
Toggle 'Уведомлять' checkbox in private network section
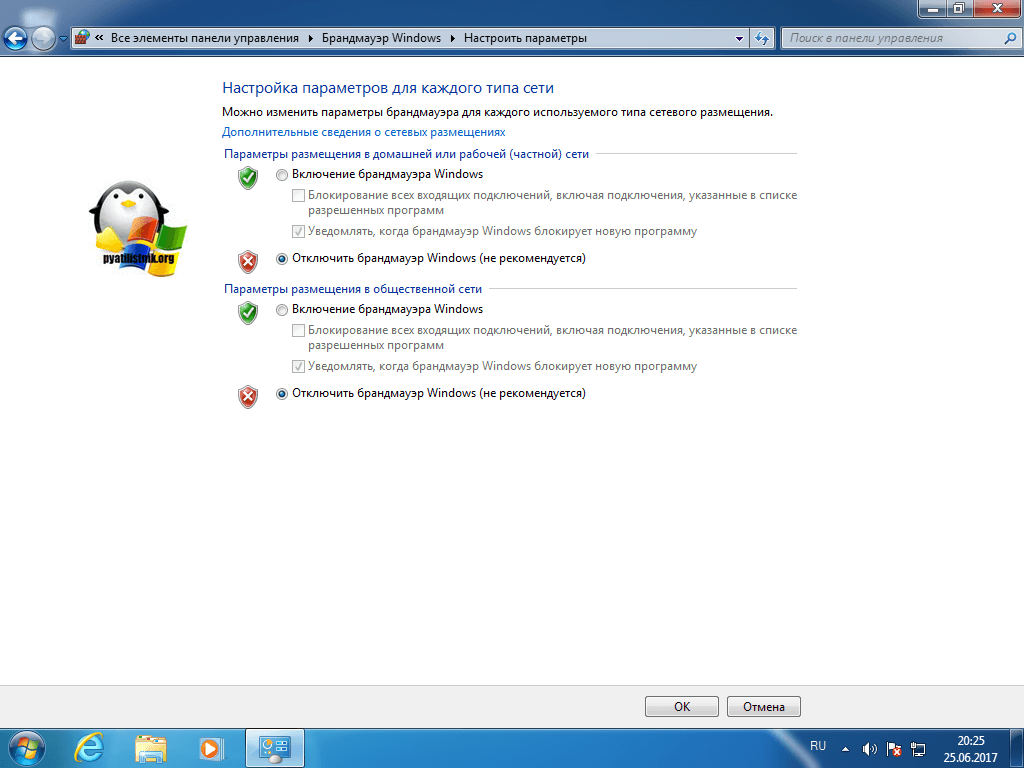[298, 231]
